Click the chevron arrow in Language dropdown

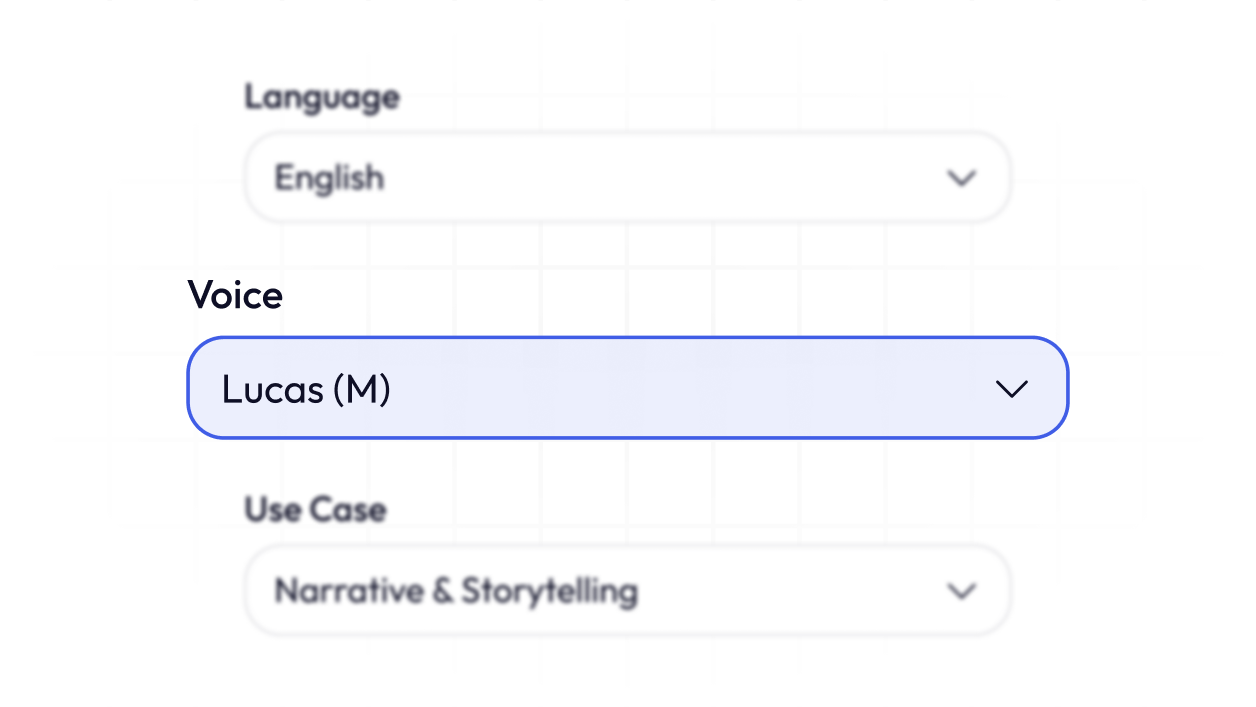tap(961, 178)
